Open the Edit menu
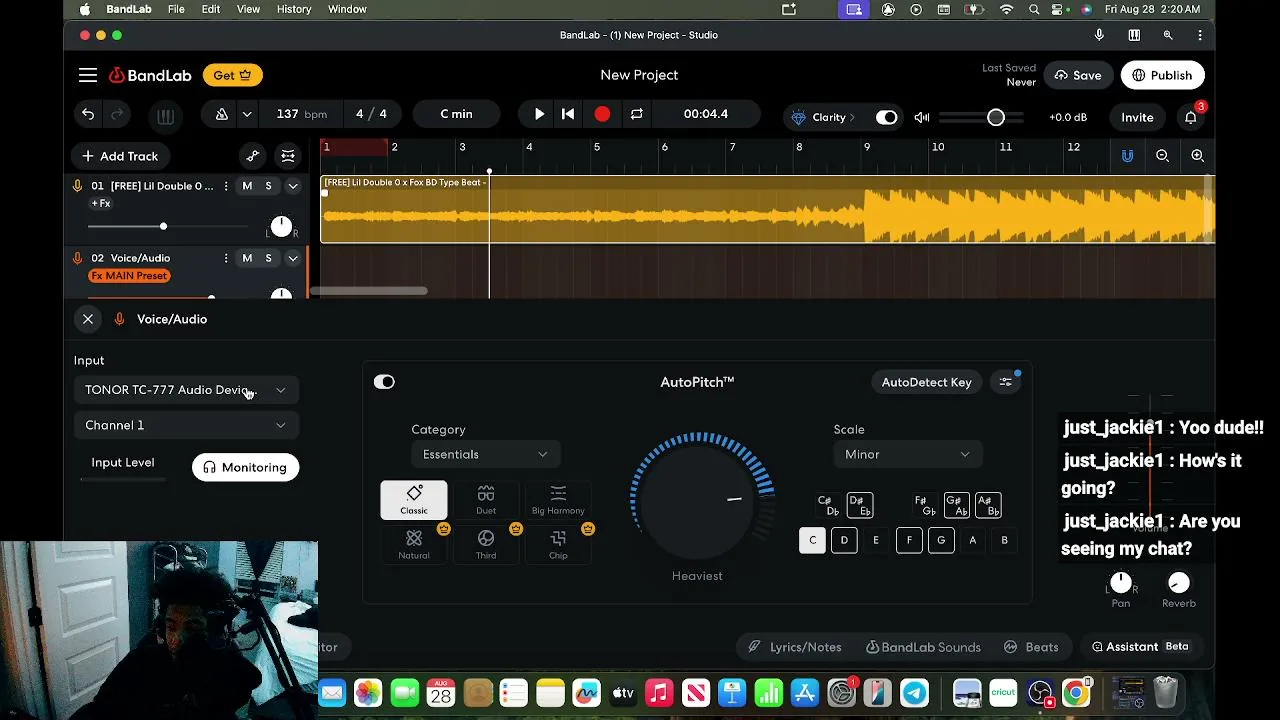The width and height of the screenshot is (1280, 720). coord(210,9)
